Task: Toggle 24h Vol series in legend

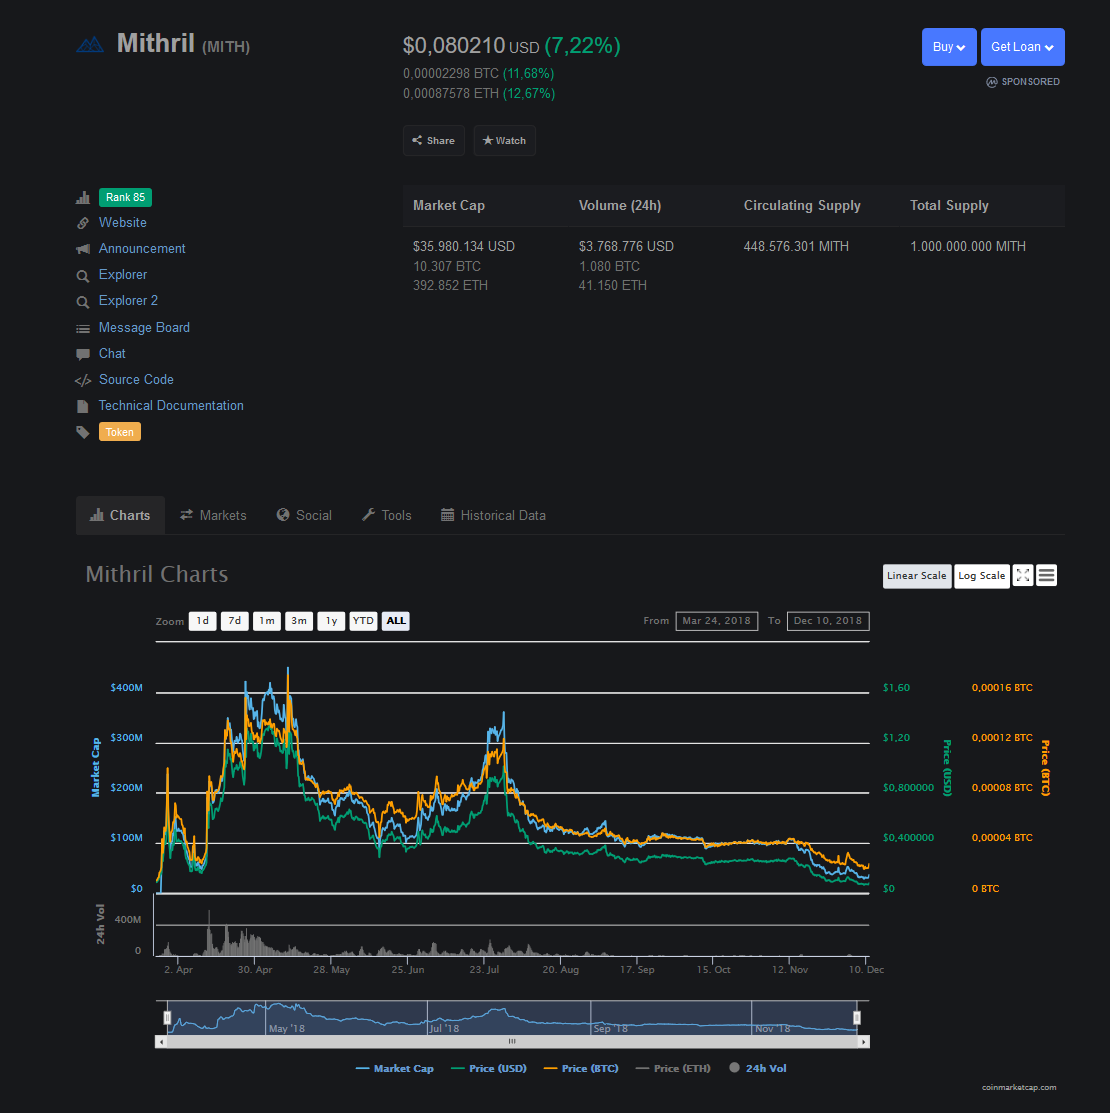Action: 758,1068
